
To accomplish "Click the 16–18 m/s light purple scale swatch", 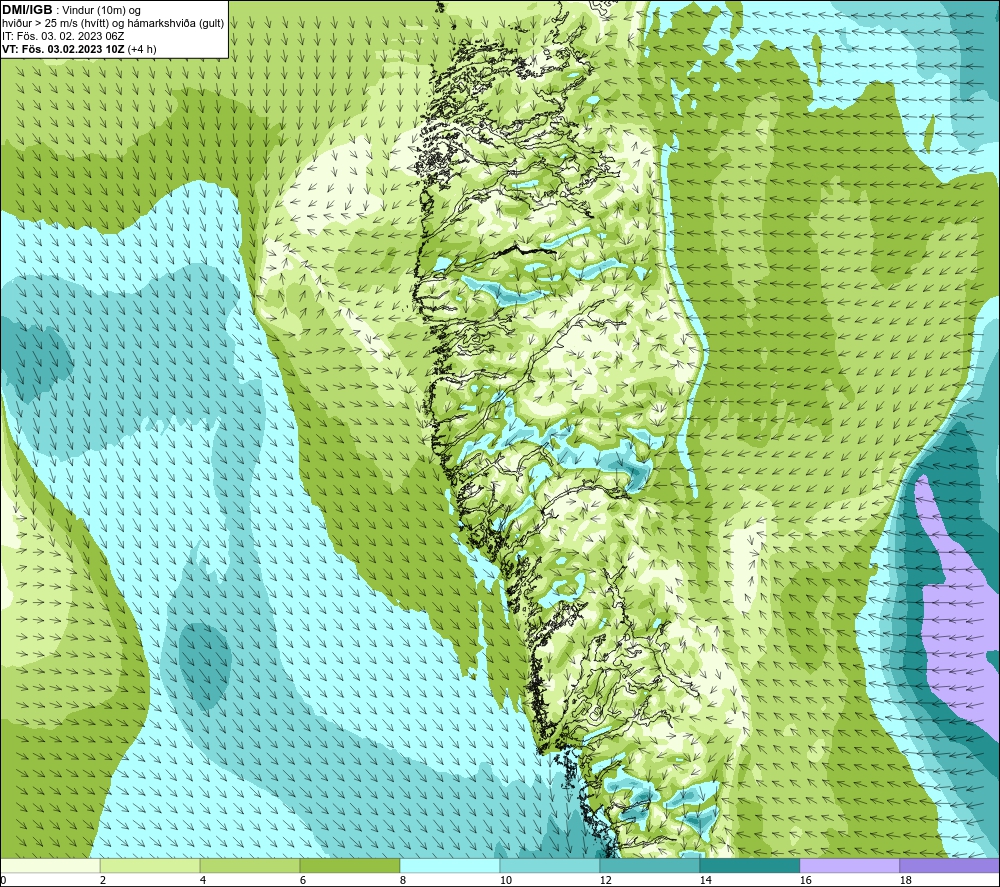I will 849,865.
